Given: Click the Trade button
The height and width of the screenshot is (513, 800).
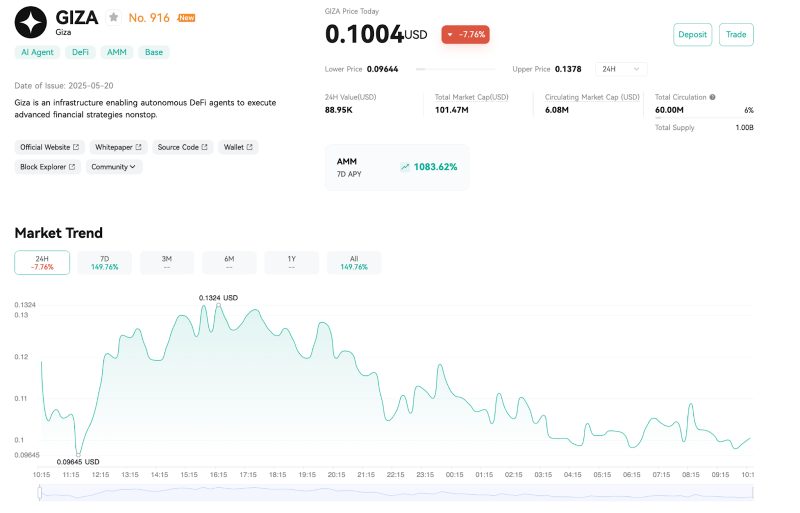Looking at the screenshot, I should 736,35.
